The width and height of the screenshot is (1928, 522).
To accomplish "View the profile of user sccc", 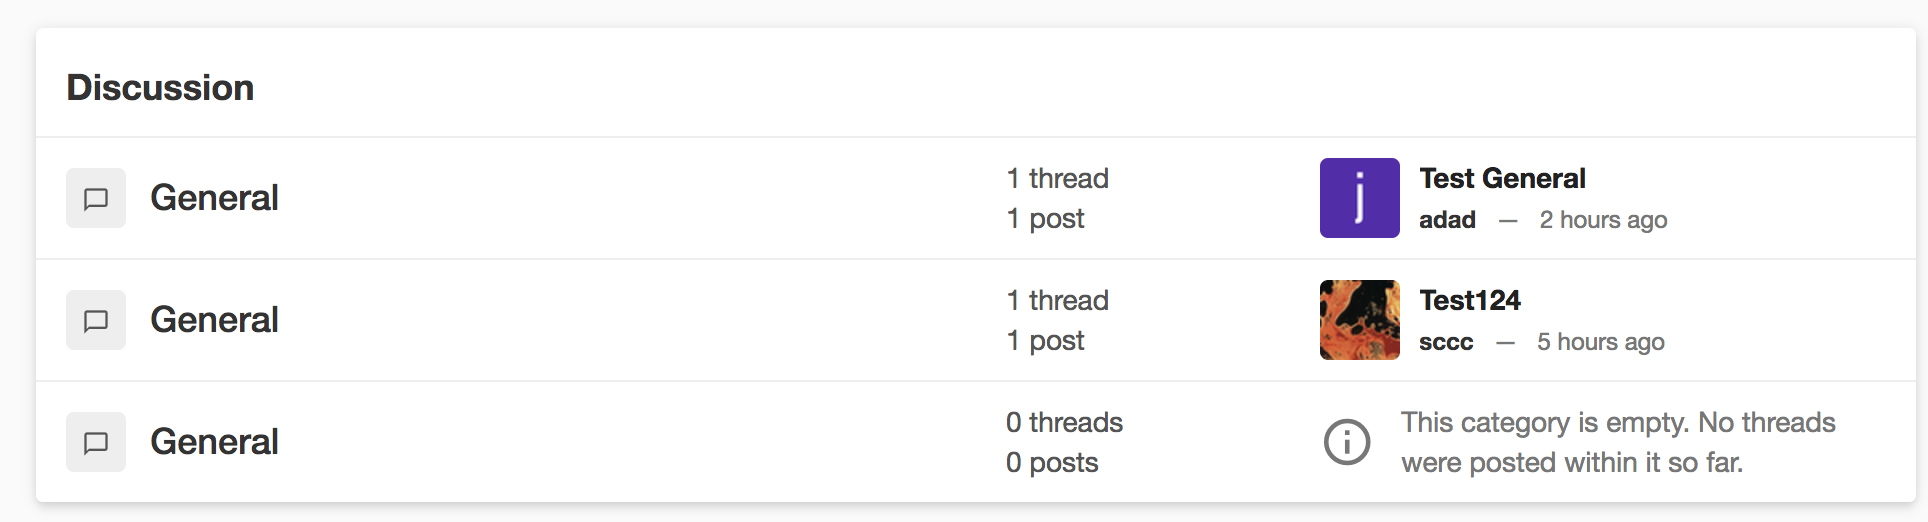I will click(1446, 342).
